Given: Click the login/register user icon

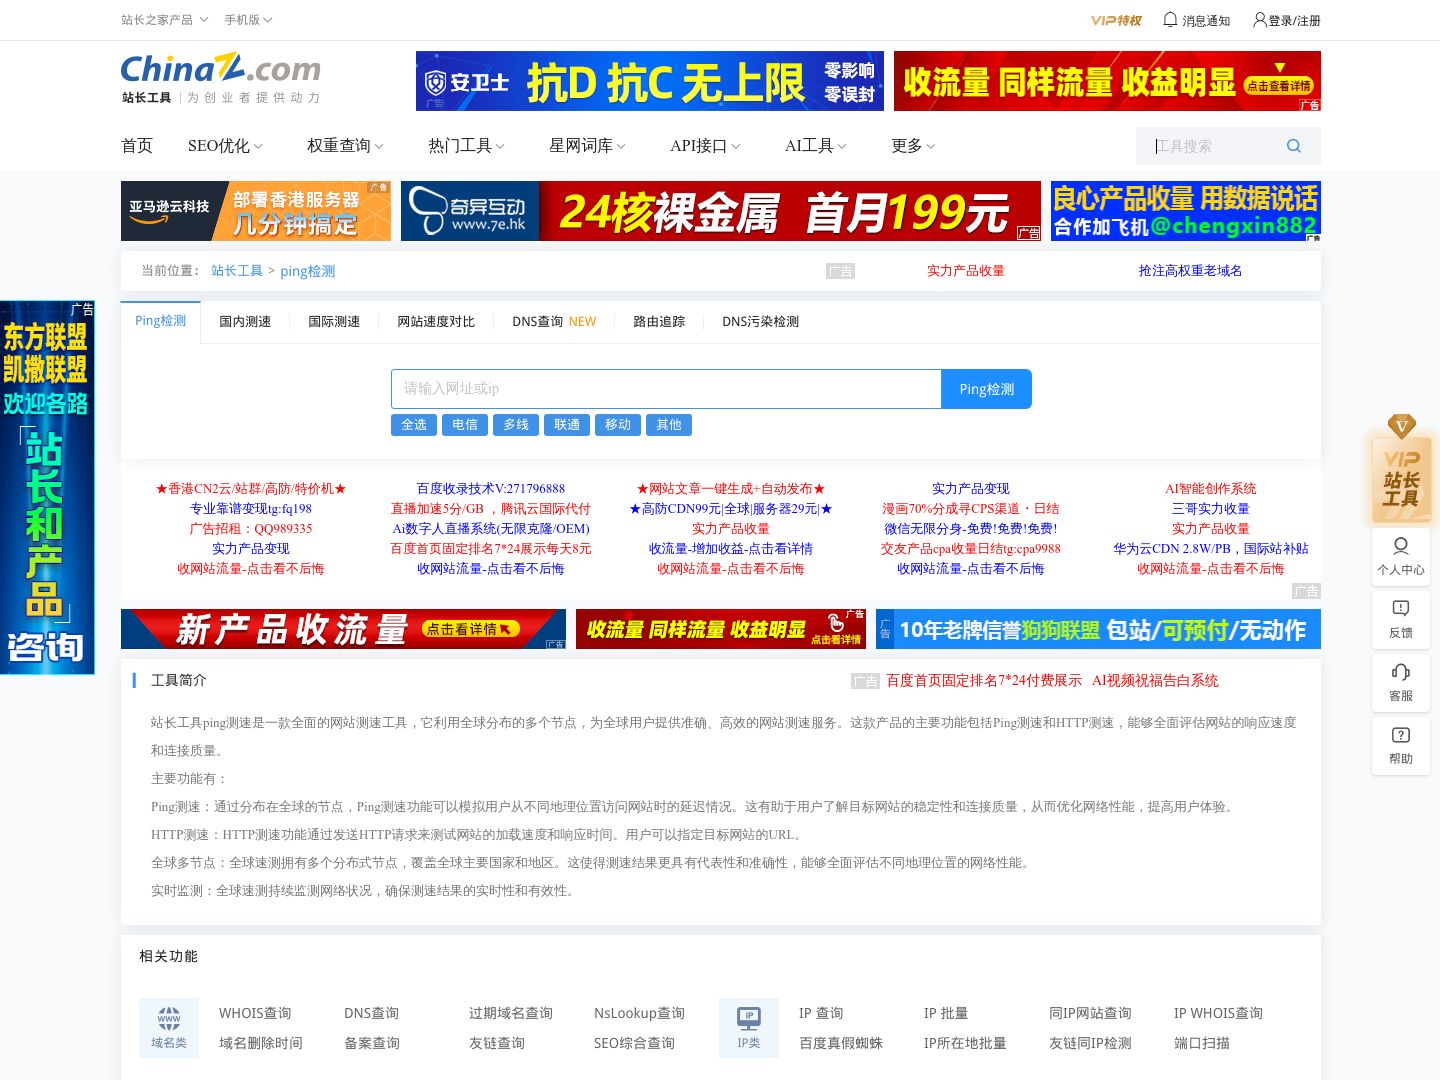Looking at the screenshot, I should (1259, 19).
